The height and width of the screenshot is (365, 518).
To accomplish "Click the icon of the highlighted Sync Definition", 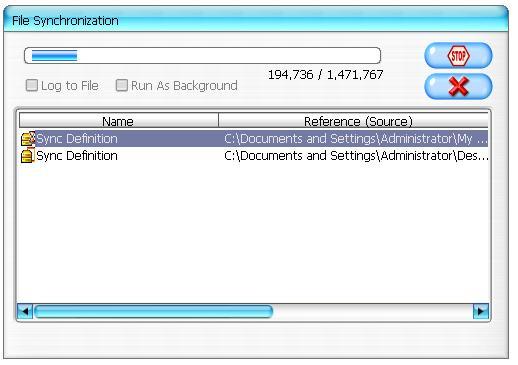I will click(28, 138).
